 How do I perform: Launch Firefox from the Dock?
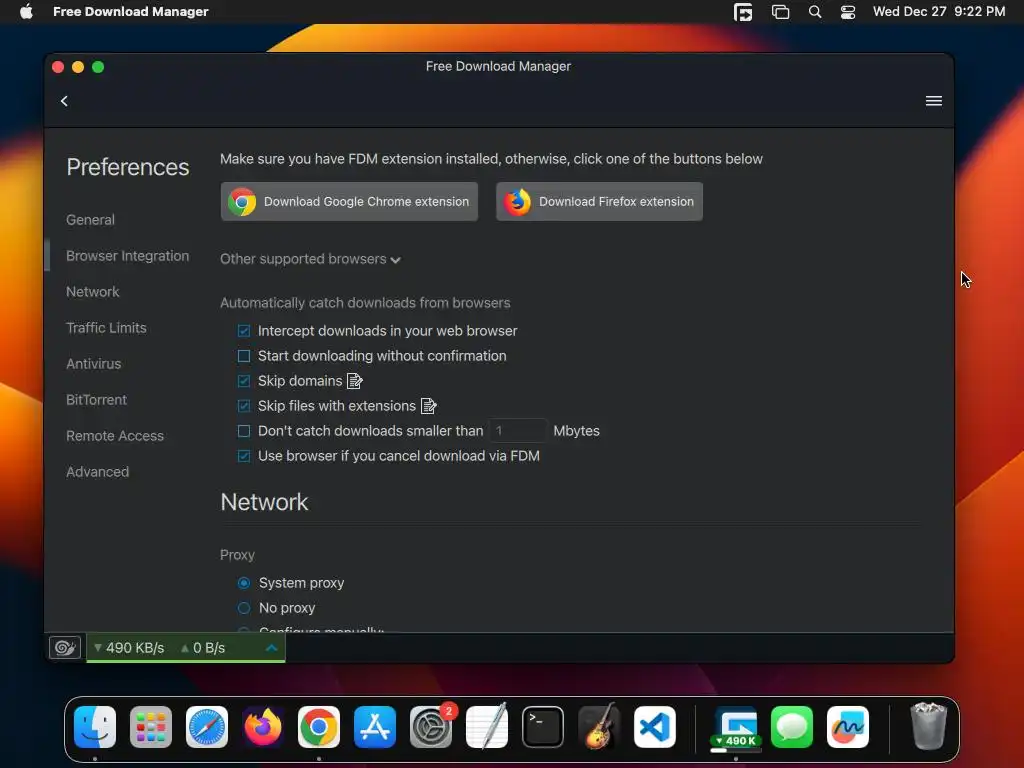[263, 727]
